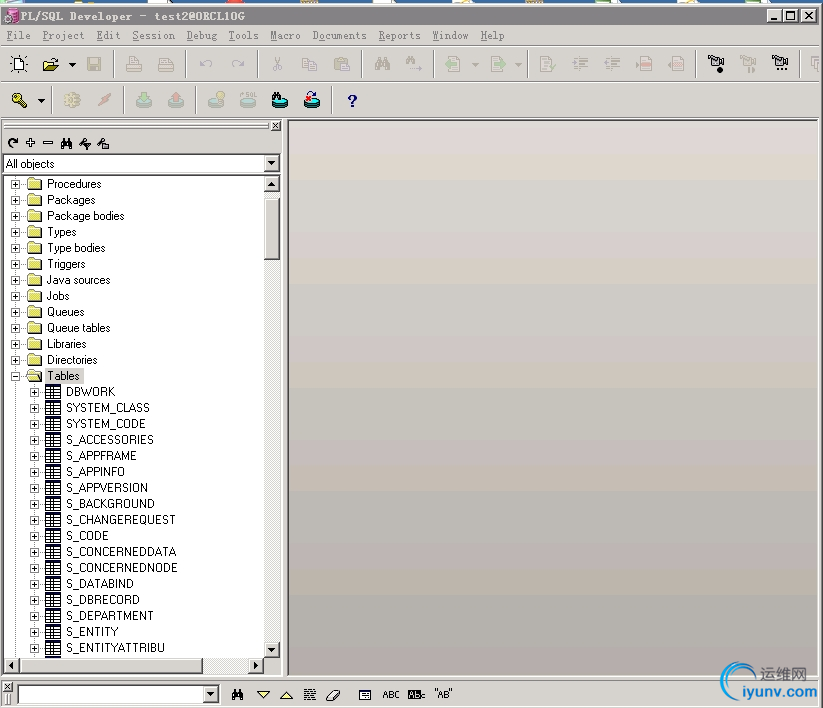Click the Save disk icon
This screenshot has width=823, height=708.
94,65
